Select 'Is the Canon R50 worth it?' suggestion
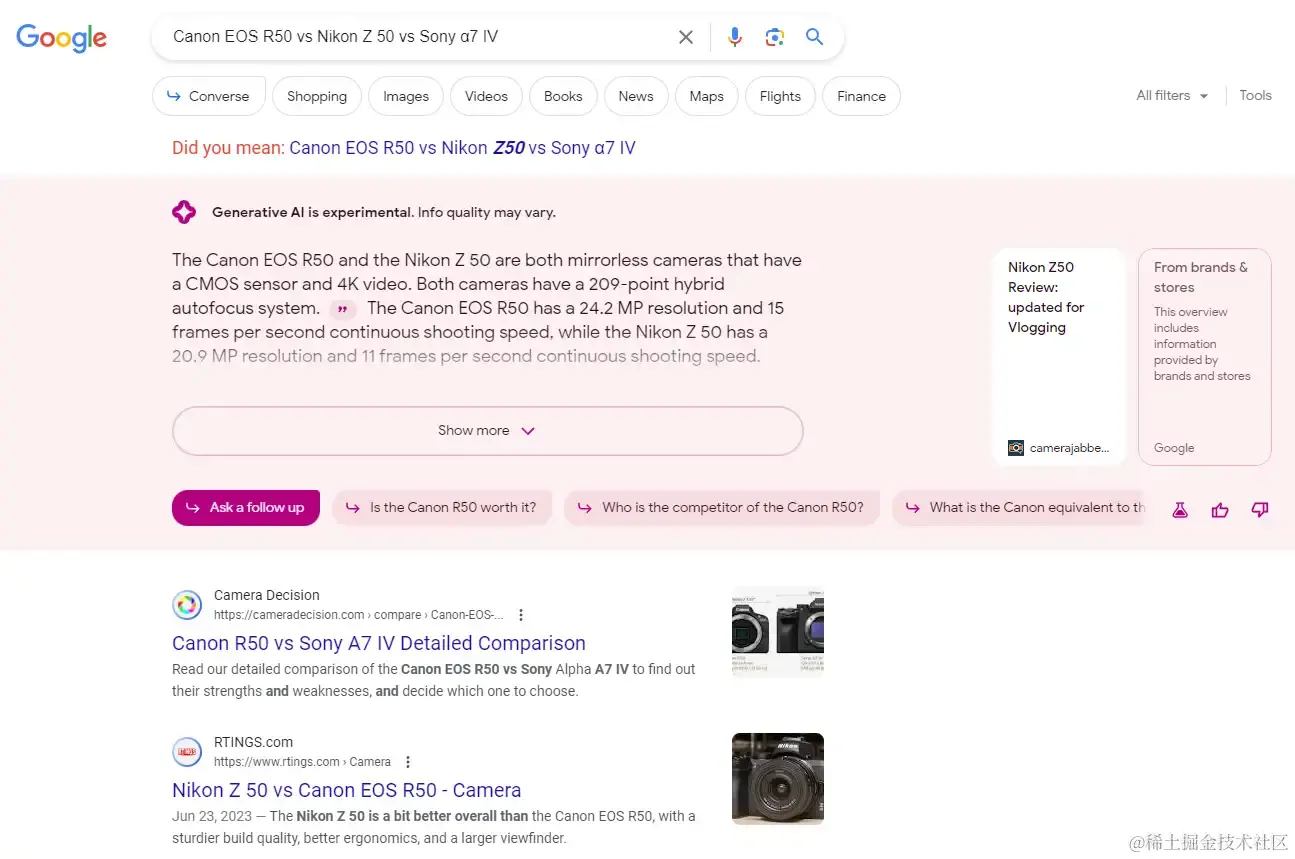The height and width of the screenshot is (859, 1295). (x=443, y=508)
